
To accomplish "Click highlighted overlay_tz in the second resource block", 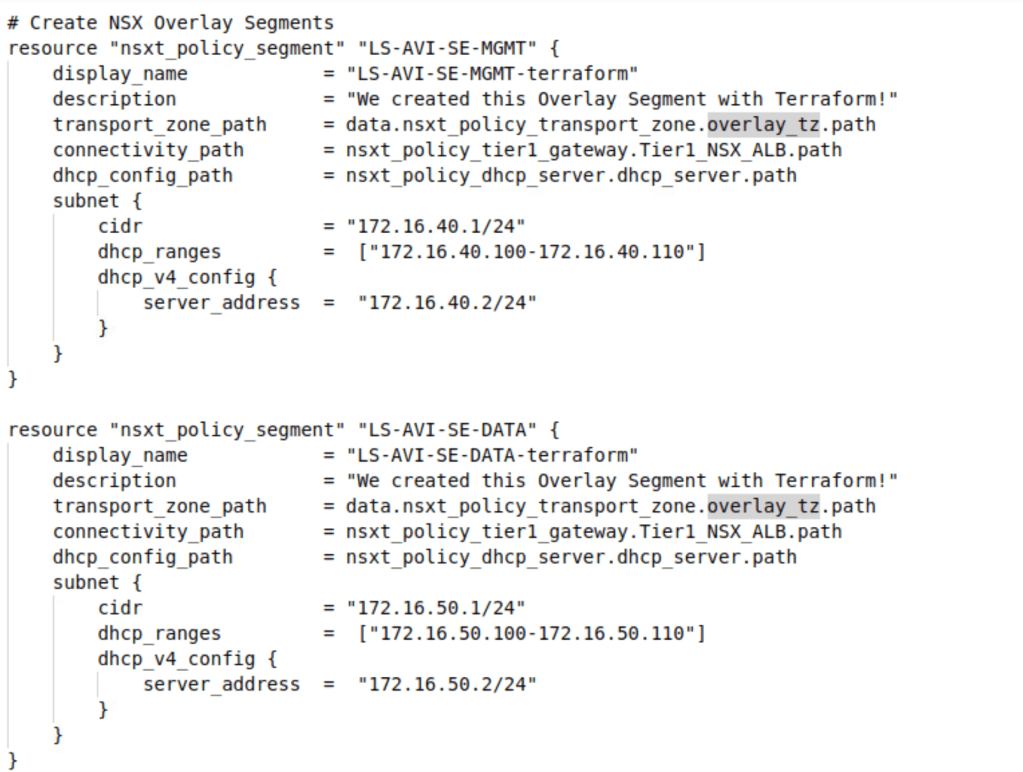I will 763,506.
